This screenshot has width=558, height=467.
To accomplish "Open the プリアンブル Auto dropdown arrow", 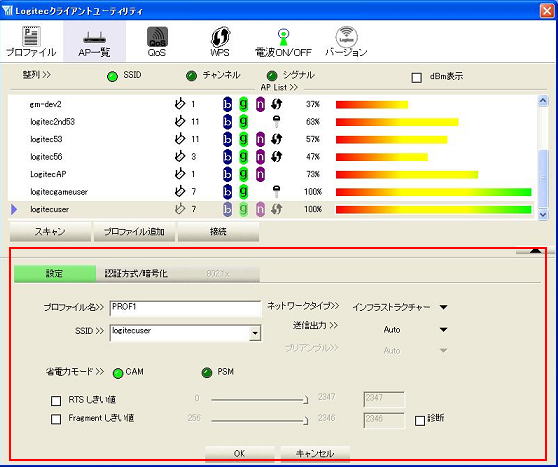I will click(x=443, y=351).
